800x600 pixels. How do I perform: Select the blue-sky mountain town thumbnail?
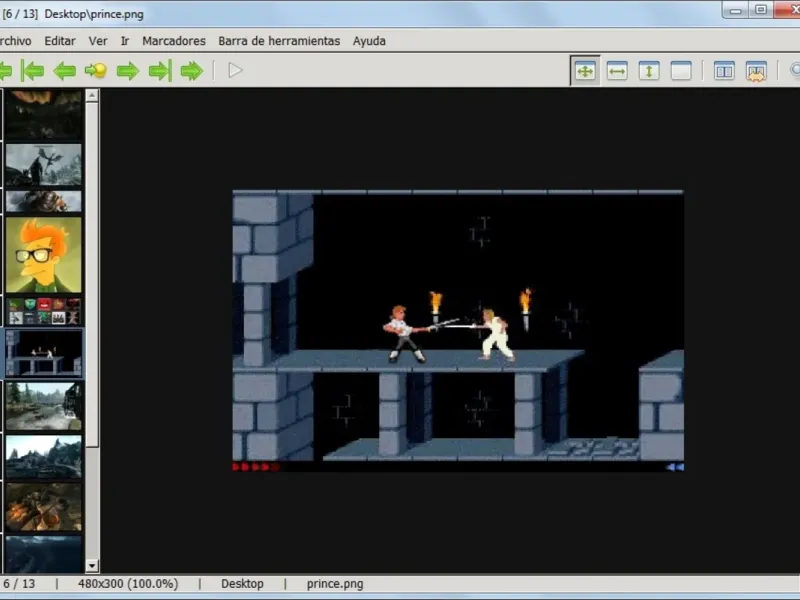click(x=43, y=457)
